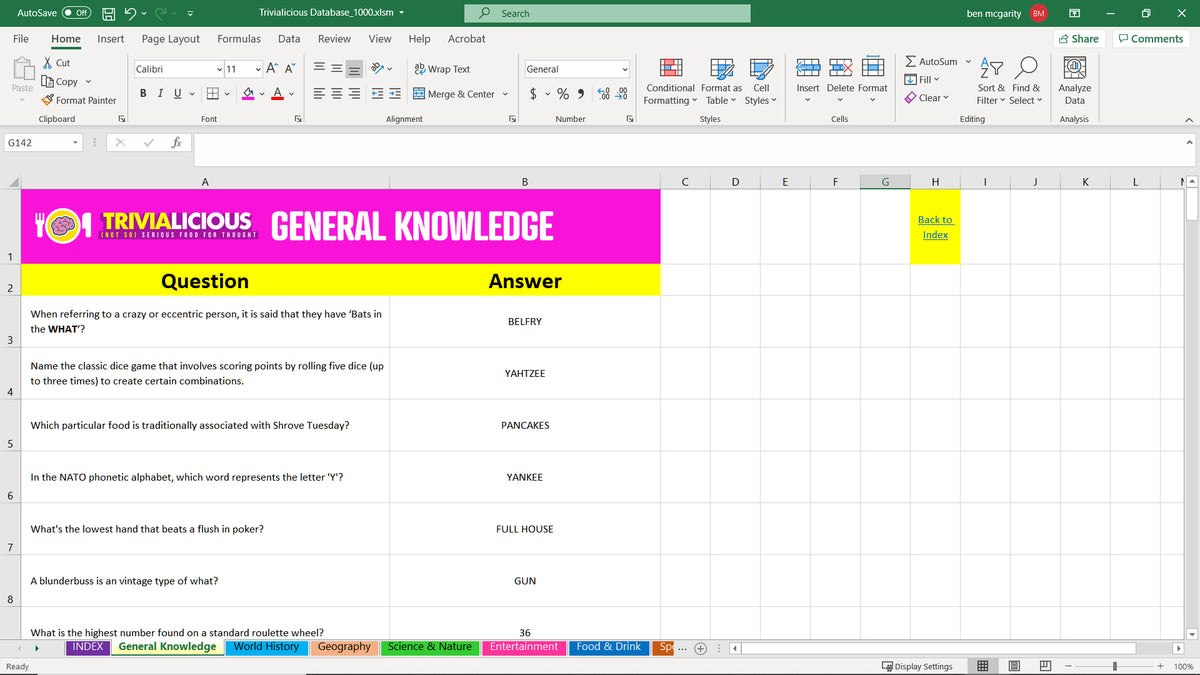This screenshot has width=1200, height=675.
Task: Open the font size 11 dropdown
Action: pyautogui.click(x=259, y=69)
